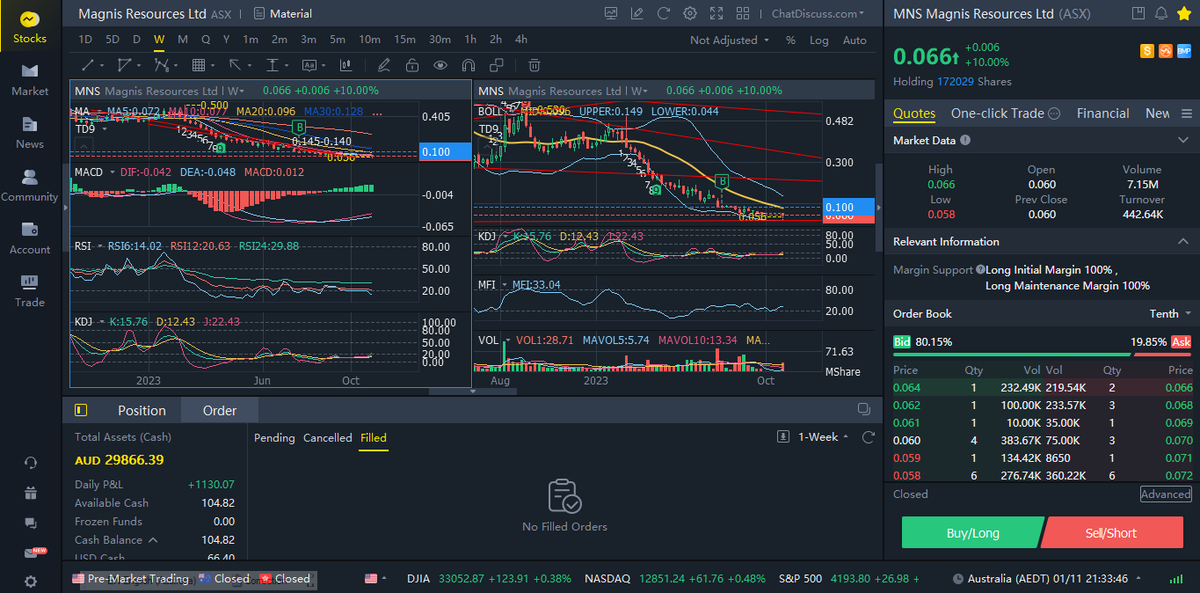Open the 1-Week period dropdown
Image resolution: width=1200 pixels, height=593 pixels.
[824, 437]
